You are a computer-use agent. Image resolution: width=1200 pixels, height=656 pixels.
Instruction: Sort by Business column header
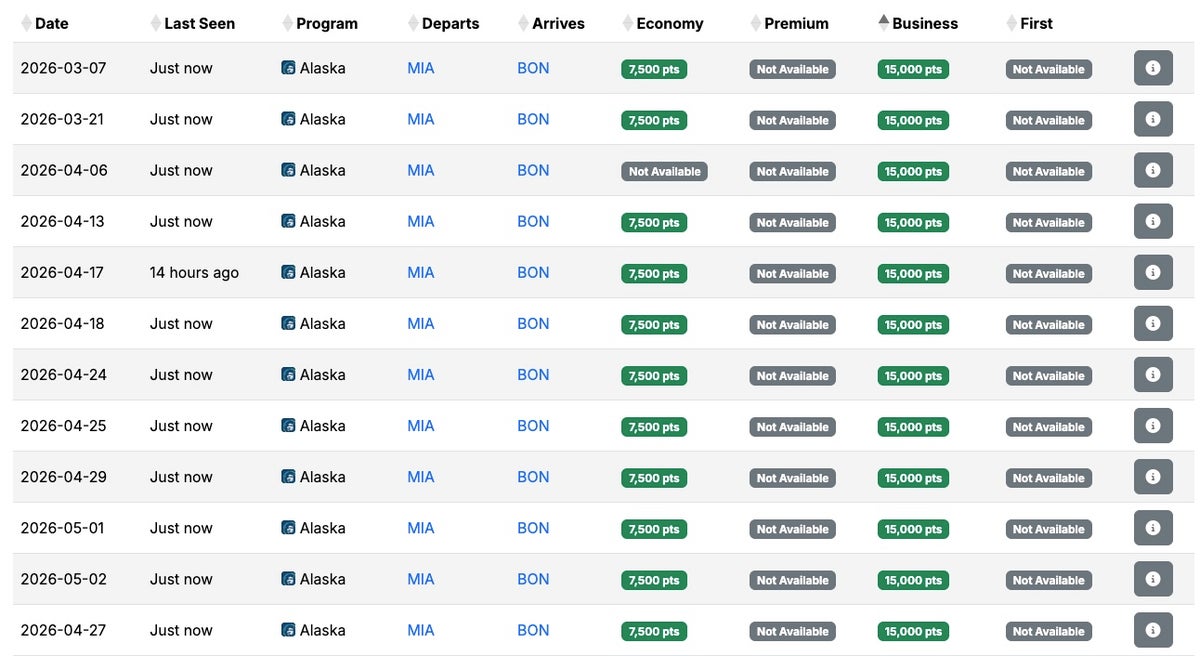924,23
